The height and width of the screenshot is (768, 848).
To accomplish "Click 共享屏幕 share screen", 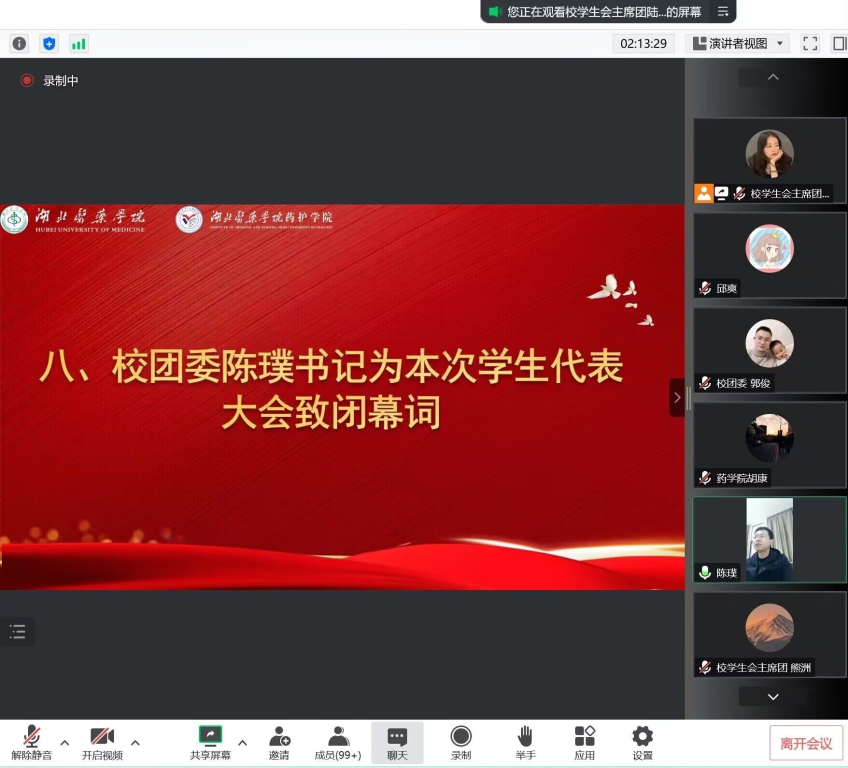I will pyautogui.click(x=210, y=742).
